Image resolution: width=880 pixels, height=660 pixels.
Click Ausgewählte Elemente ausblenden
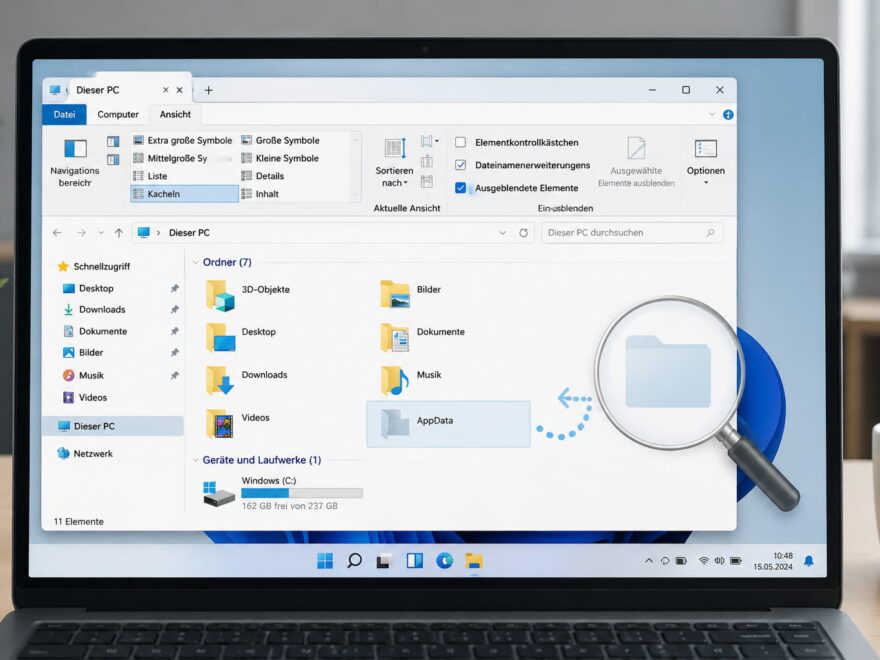click(636, 162)
